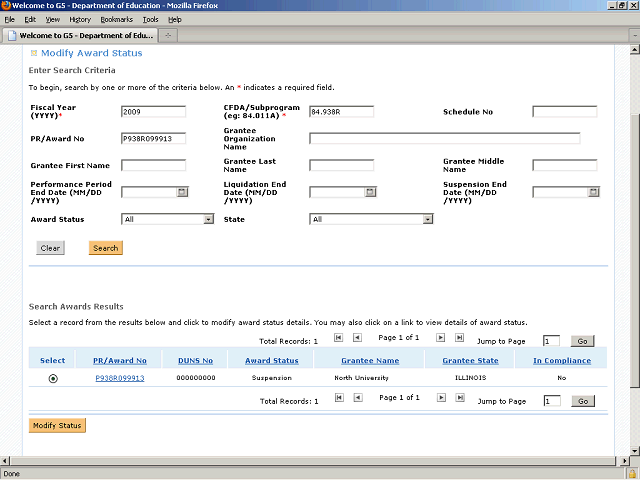
Task: Click the top Go button
Action: pos(582,341)
